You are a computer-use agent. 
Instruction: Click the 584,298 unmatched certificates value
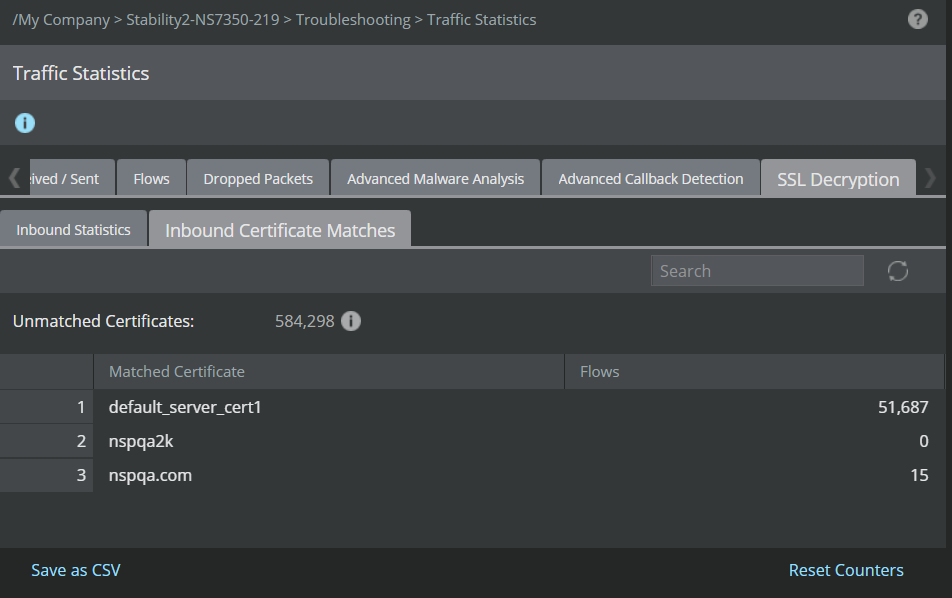[x=305, y=321]
